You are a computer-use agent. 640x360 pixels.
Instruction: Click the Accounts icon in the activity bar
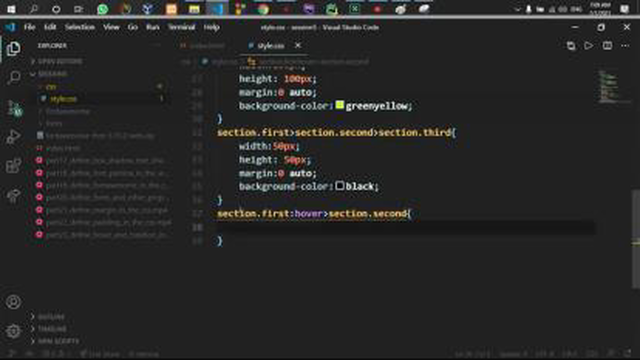pos(13,302)
